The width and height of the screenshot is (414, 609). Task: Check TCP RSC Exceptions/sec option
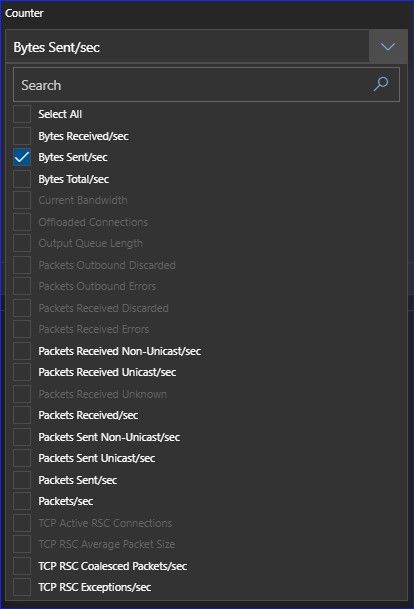22,587
